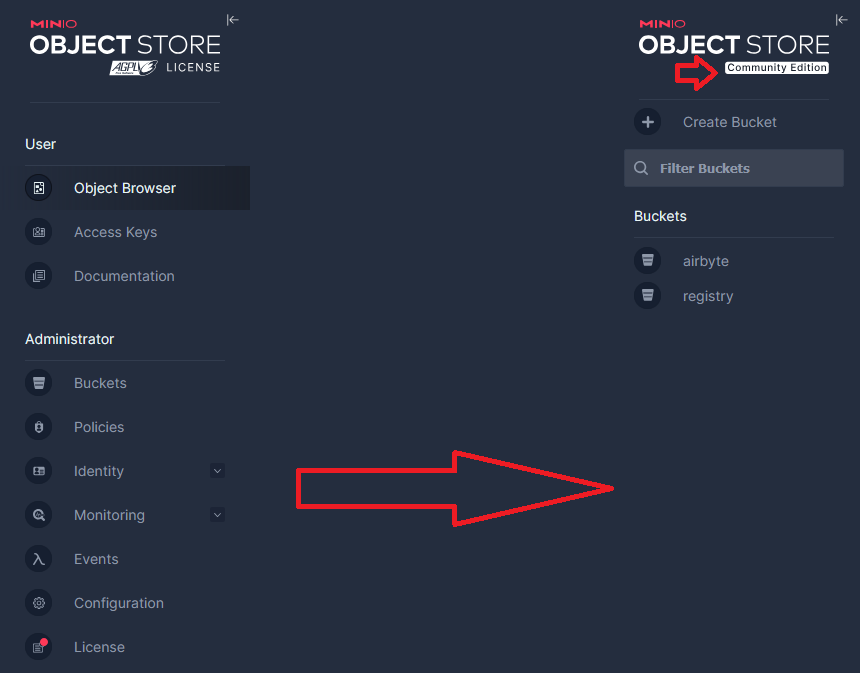The width and height of the screenshot is (860, 673).
Task: Collapse the left sidebar with the arrow
Action: [x=232, y=19]
